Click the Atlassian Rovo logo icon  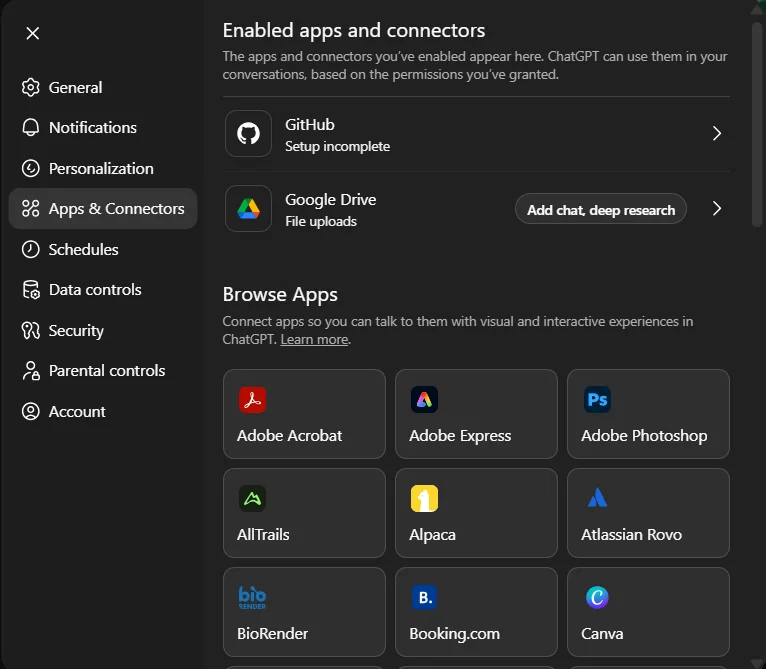[597, 498]
